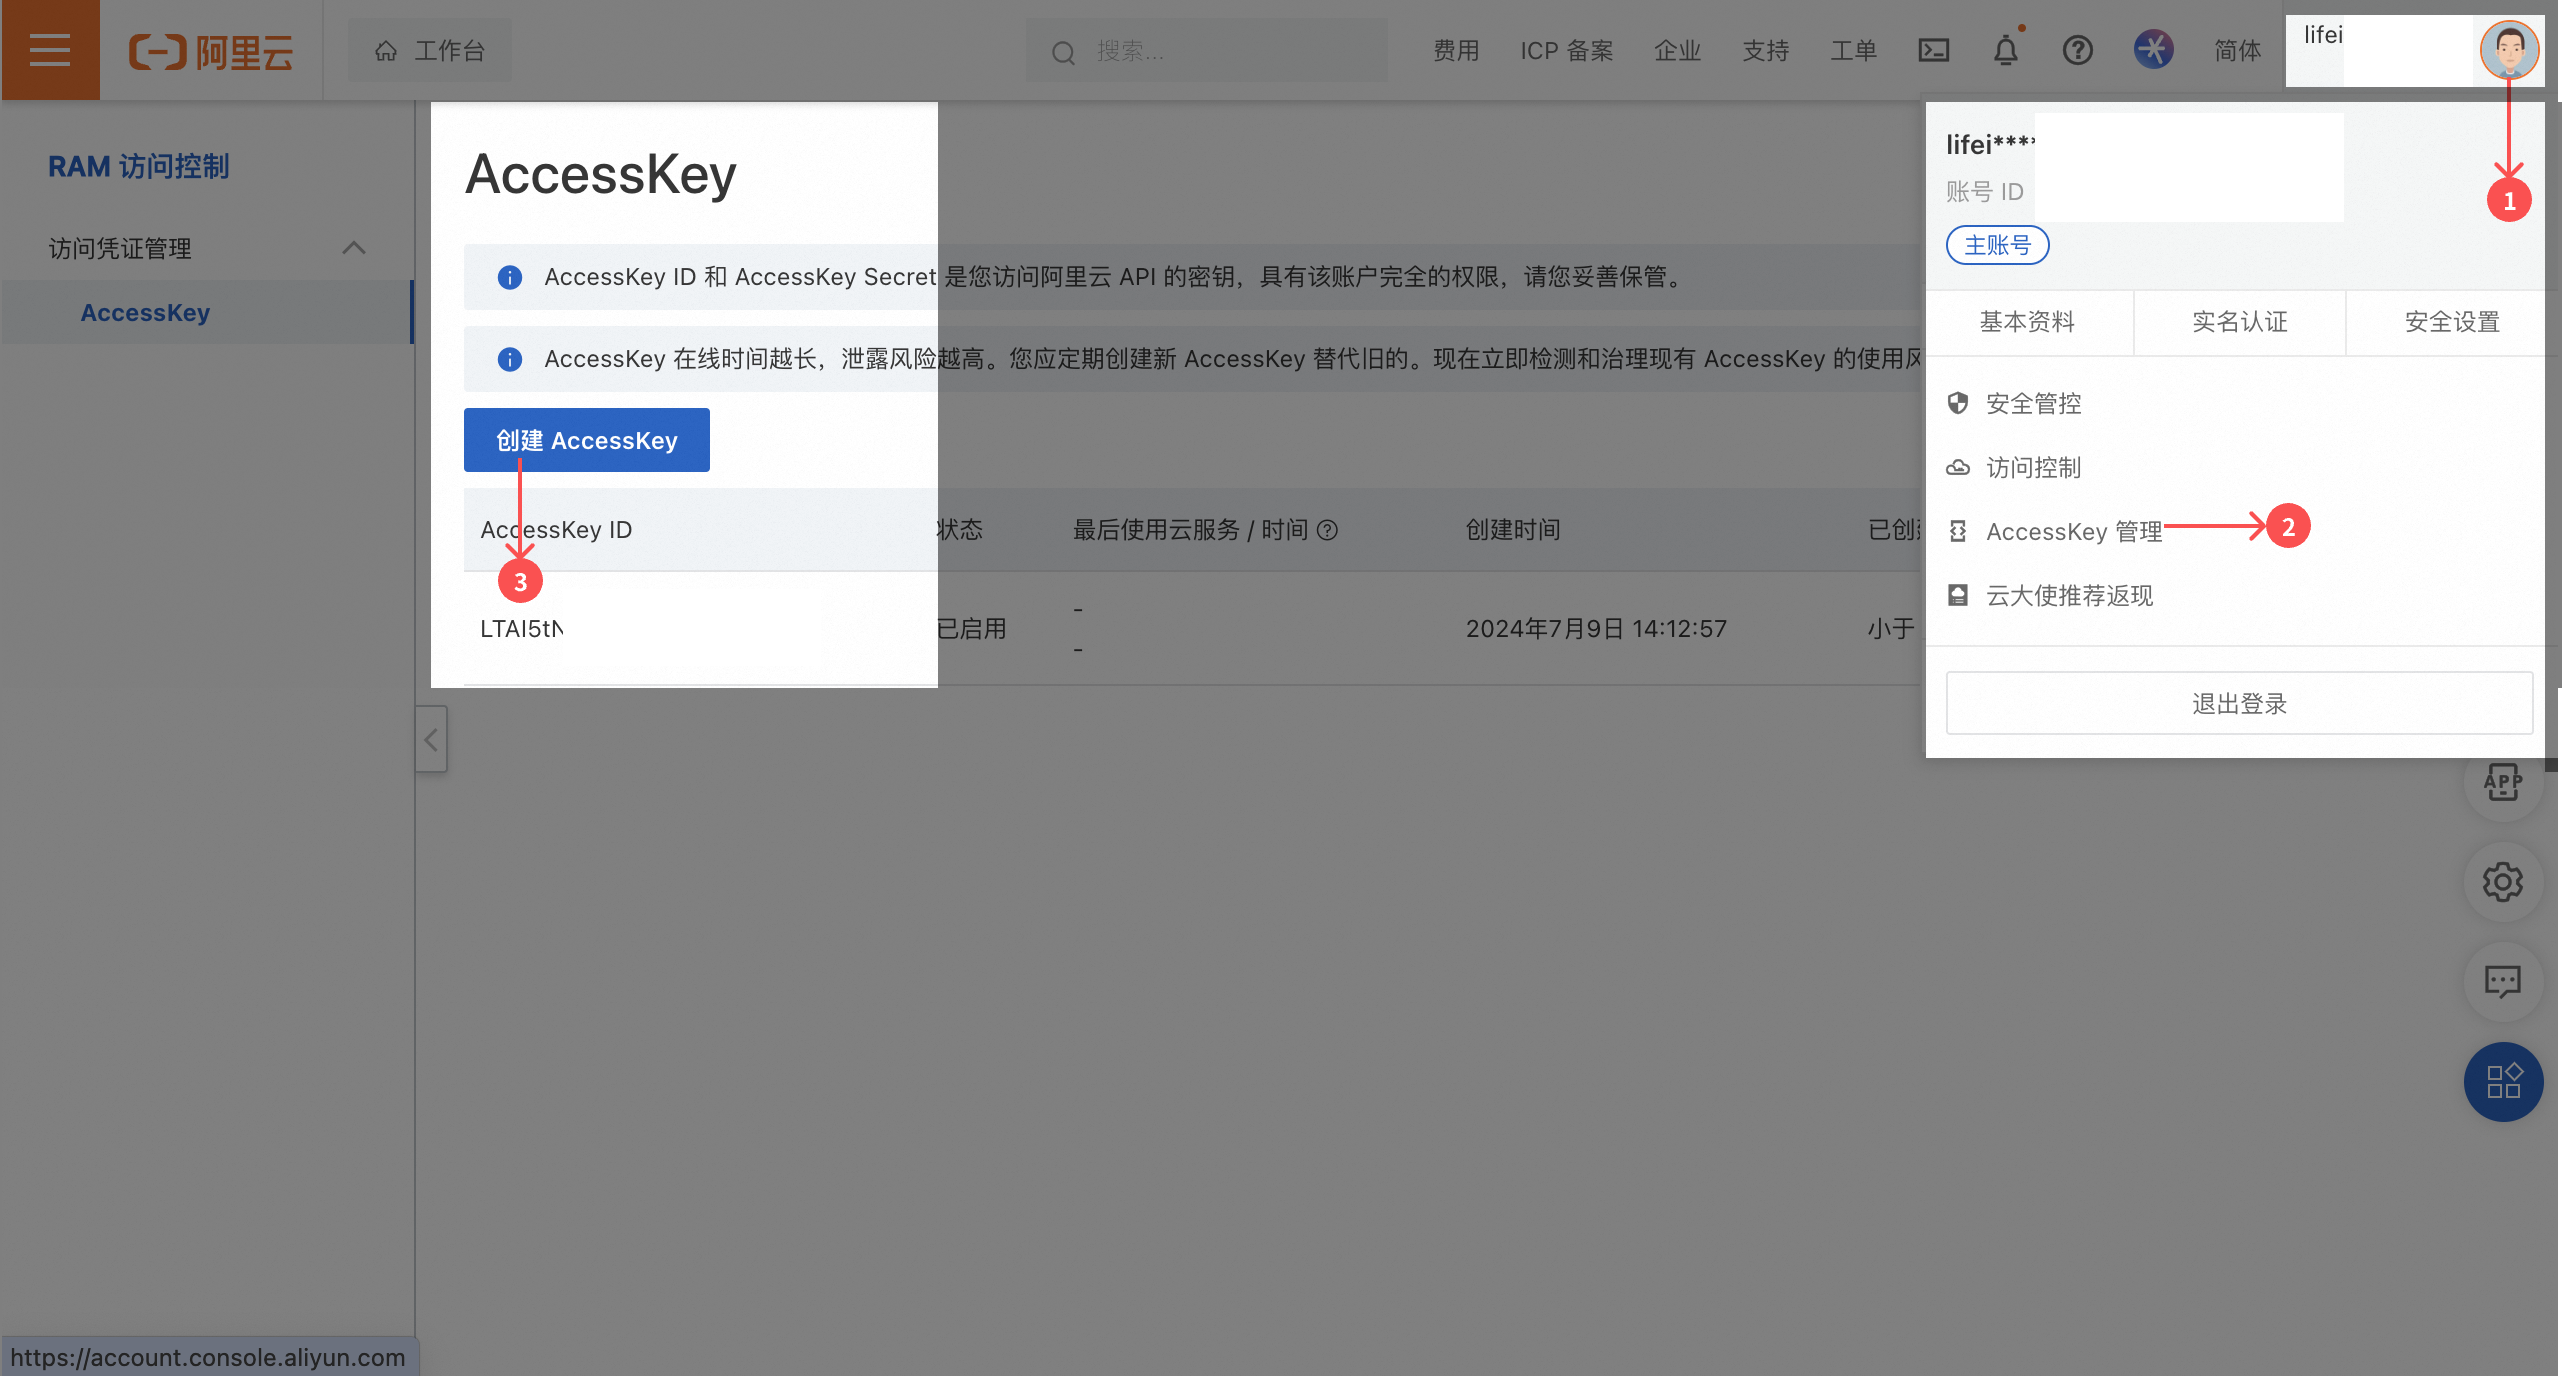Switch to the 实名认证 tab
This screenshot has height=1376, width=2562.
point(2239,322)
